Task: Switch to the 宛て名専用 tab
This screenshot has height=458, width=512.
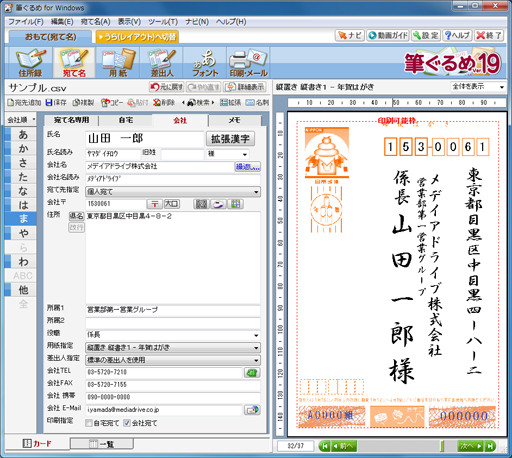Action: (x=71, y=120)
